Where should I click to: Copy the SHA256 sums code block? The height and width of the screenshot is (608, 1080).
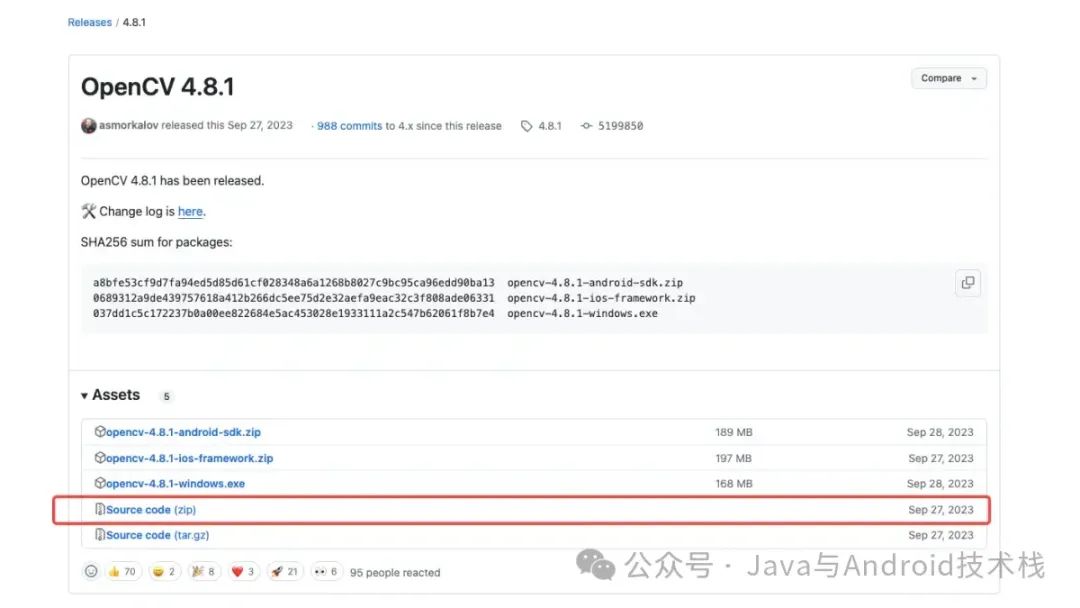click(x=968, y=282)
